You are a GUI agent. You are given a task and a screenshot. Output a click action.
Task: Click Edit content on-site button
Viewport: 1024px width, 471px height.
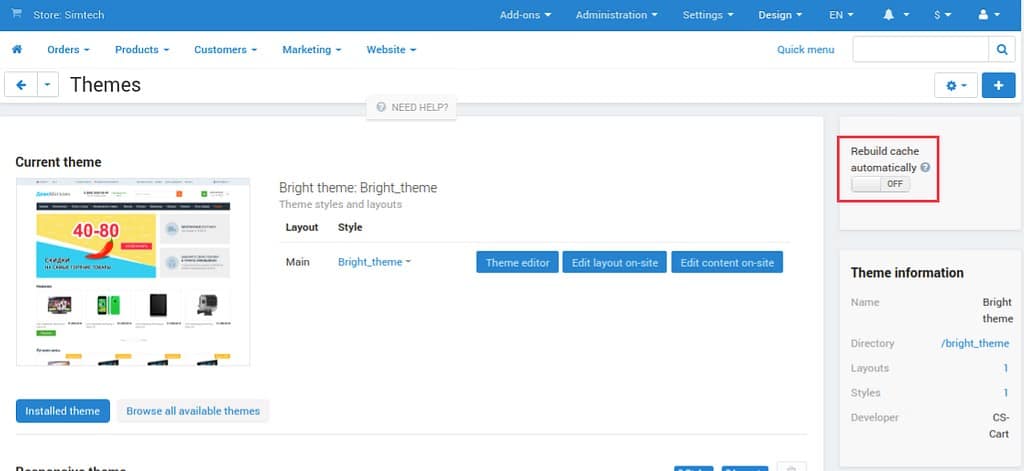(x=727, y=263)
